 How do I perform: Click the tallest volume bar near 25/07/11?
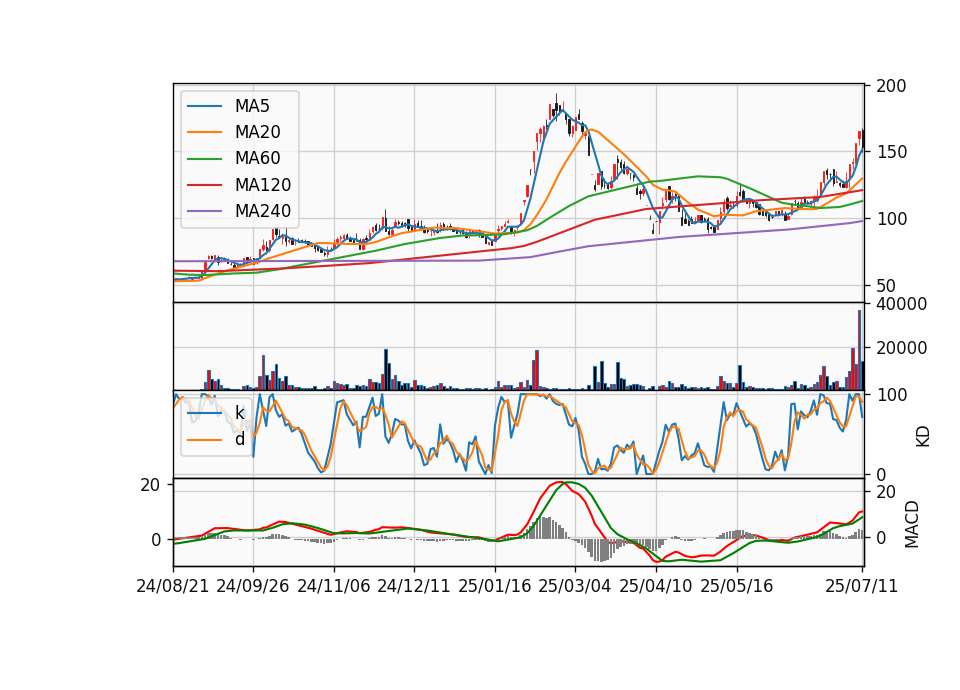click(x=860, y=350)
